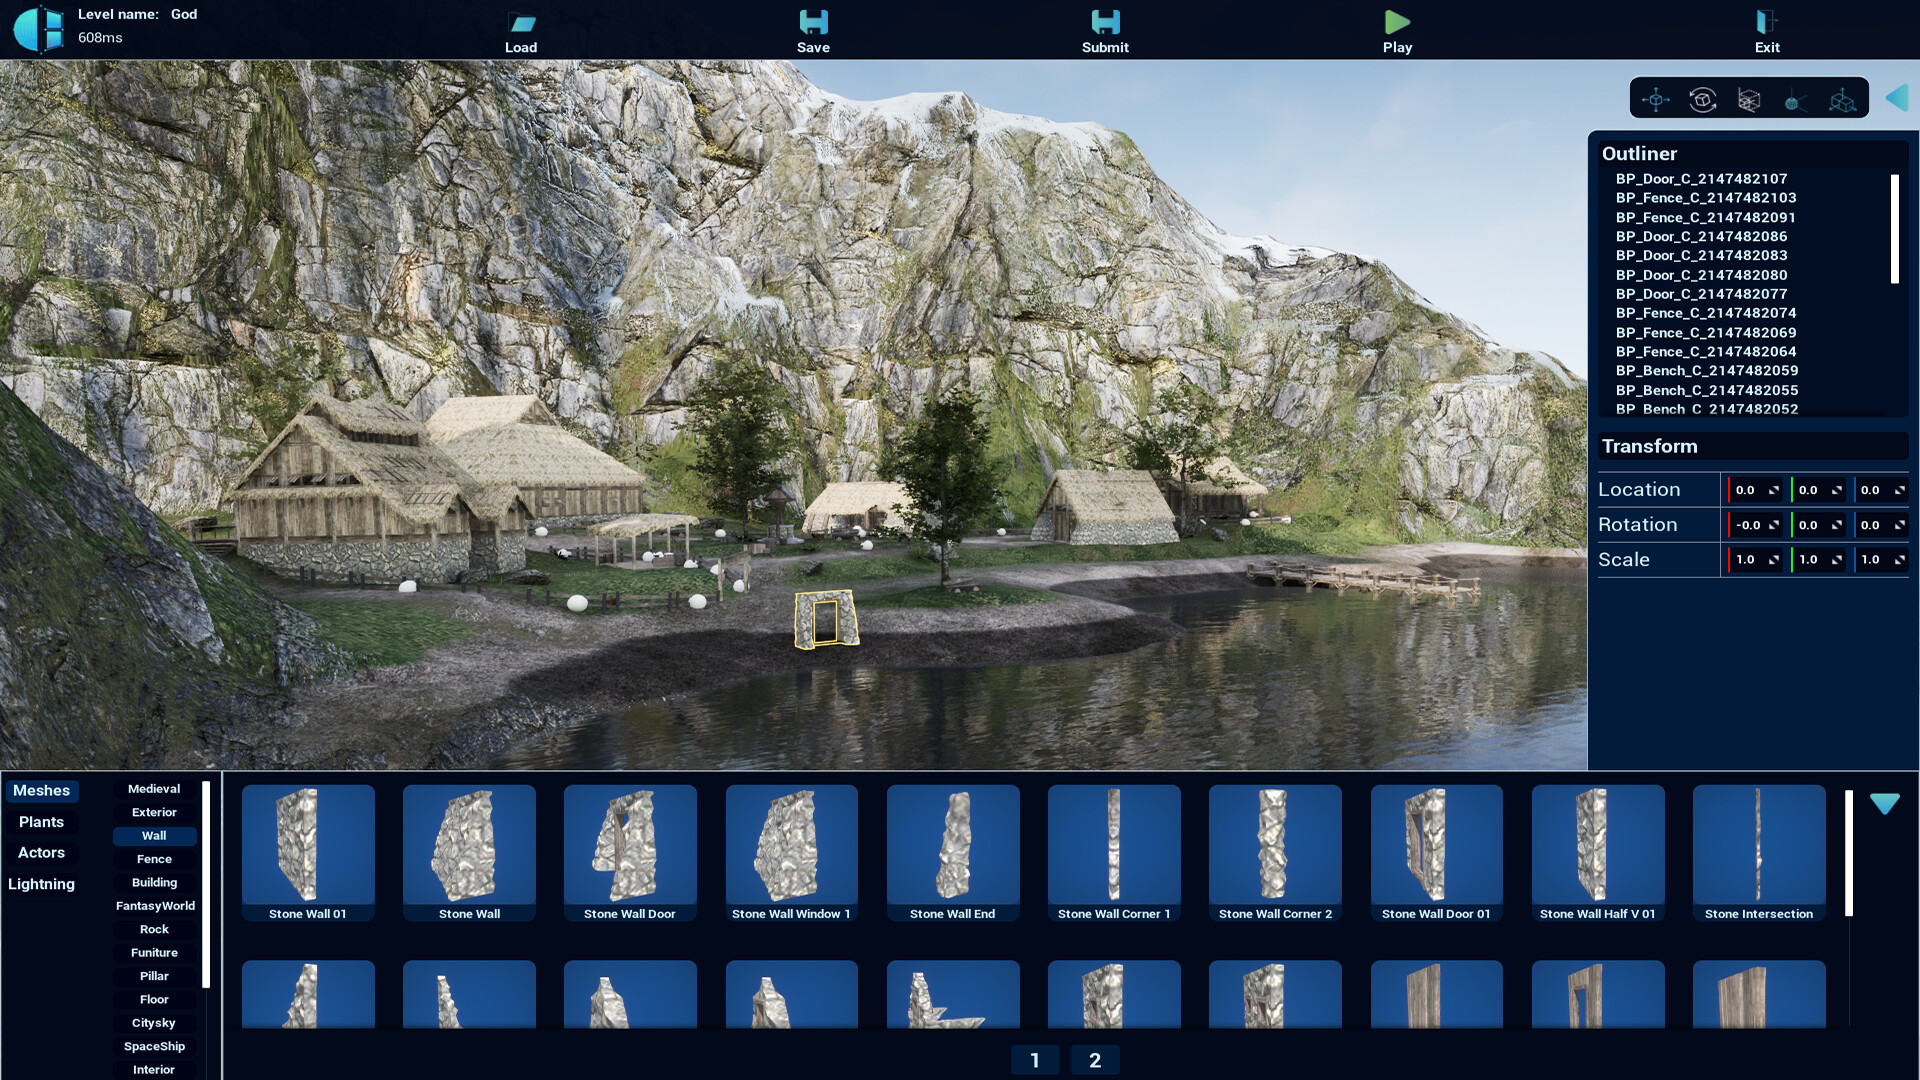Select BP_Door_C_2147482086 in Outliner

coord(1701,236)
